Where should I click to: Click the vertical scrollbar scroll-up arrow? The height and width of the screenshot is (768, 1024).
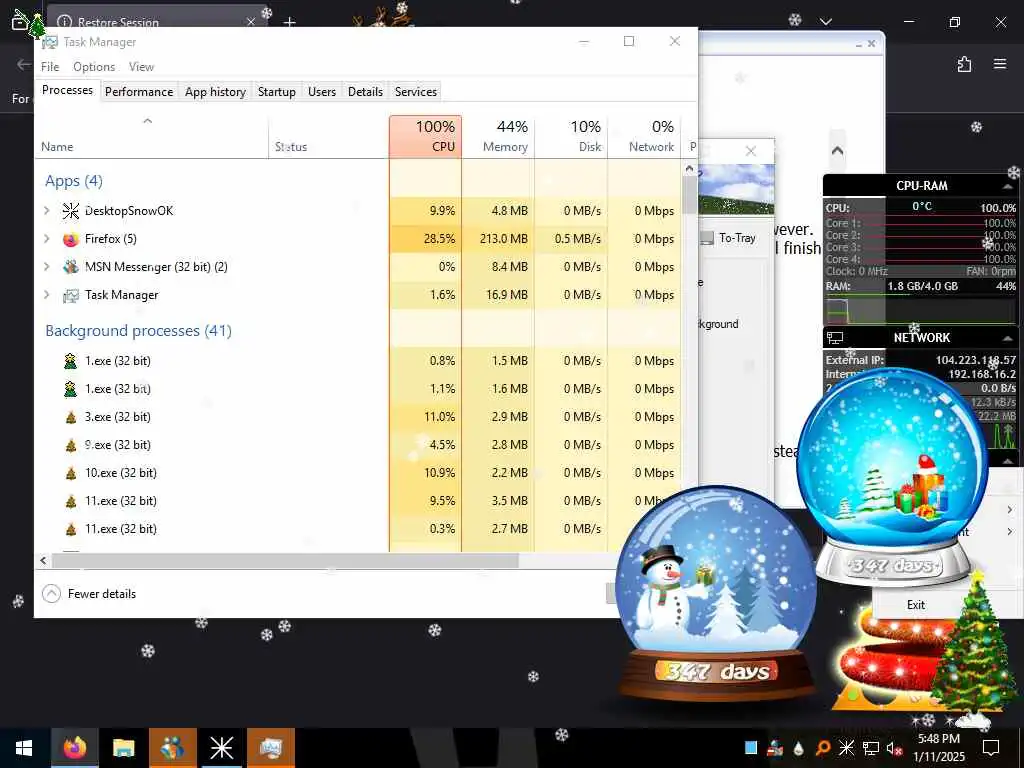coord(689,168)
